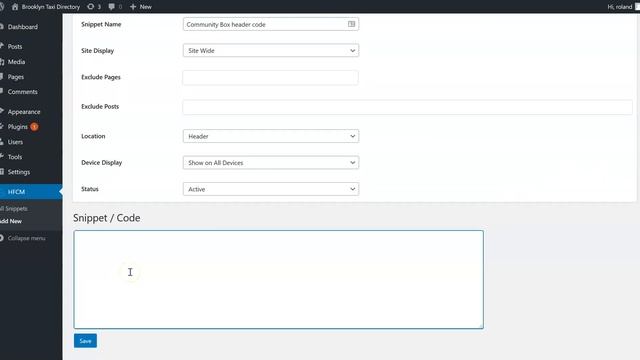
Task: Open the comments bubble icon in admin bar
Action: tap(111, 7)
